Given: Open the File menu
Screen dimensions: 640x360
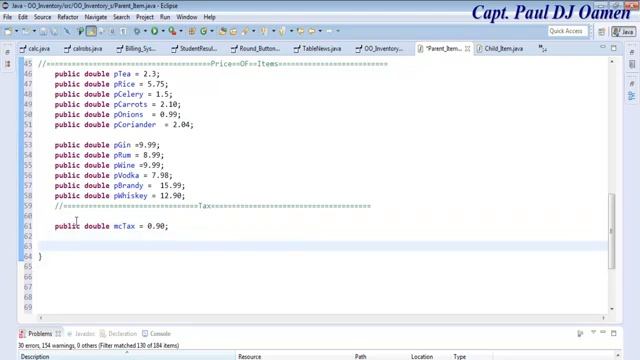Looking at the screenshot, I should pos(7,17).
